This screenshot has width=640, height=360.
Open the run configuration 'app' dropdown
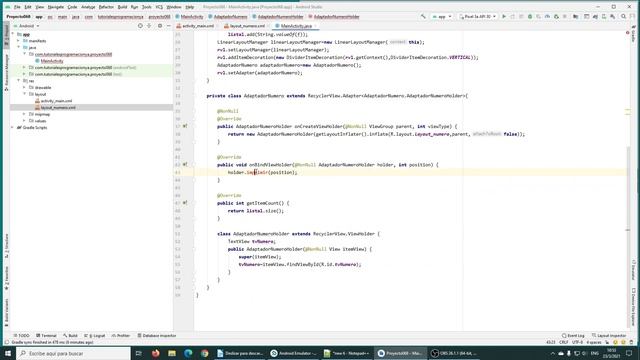click(442, 17)
